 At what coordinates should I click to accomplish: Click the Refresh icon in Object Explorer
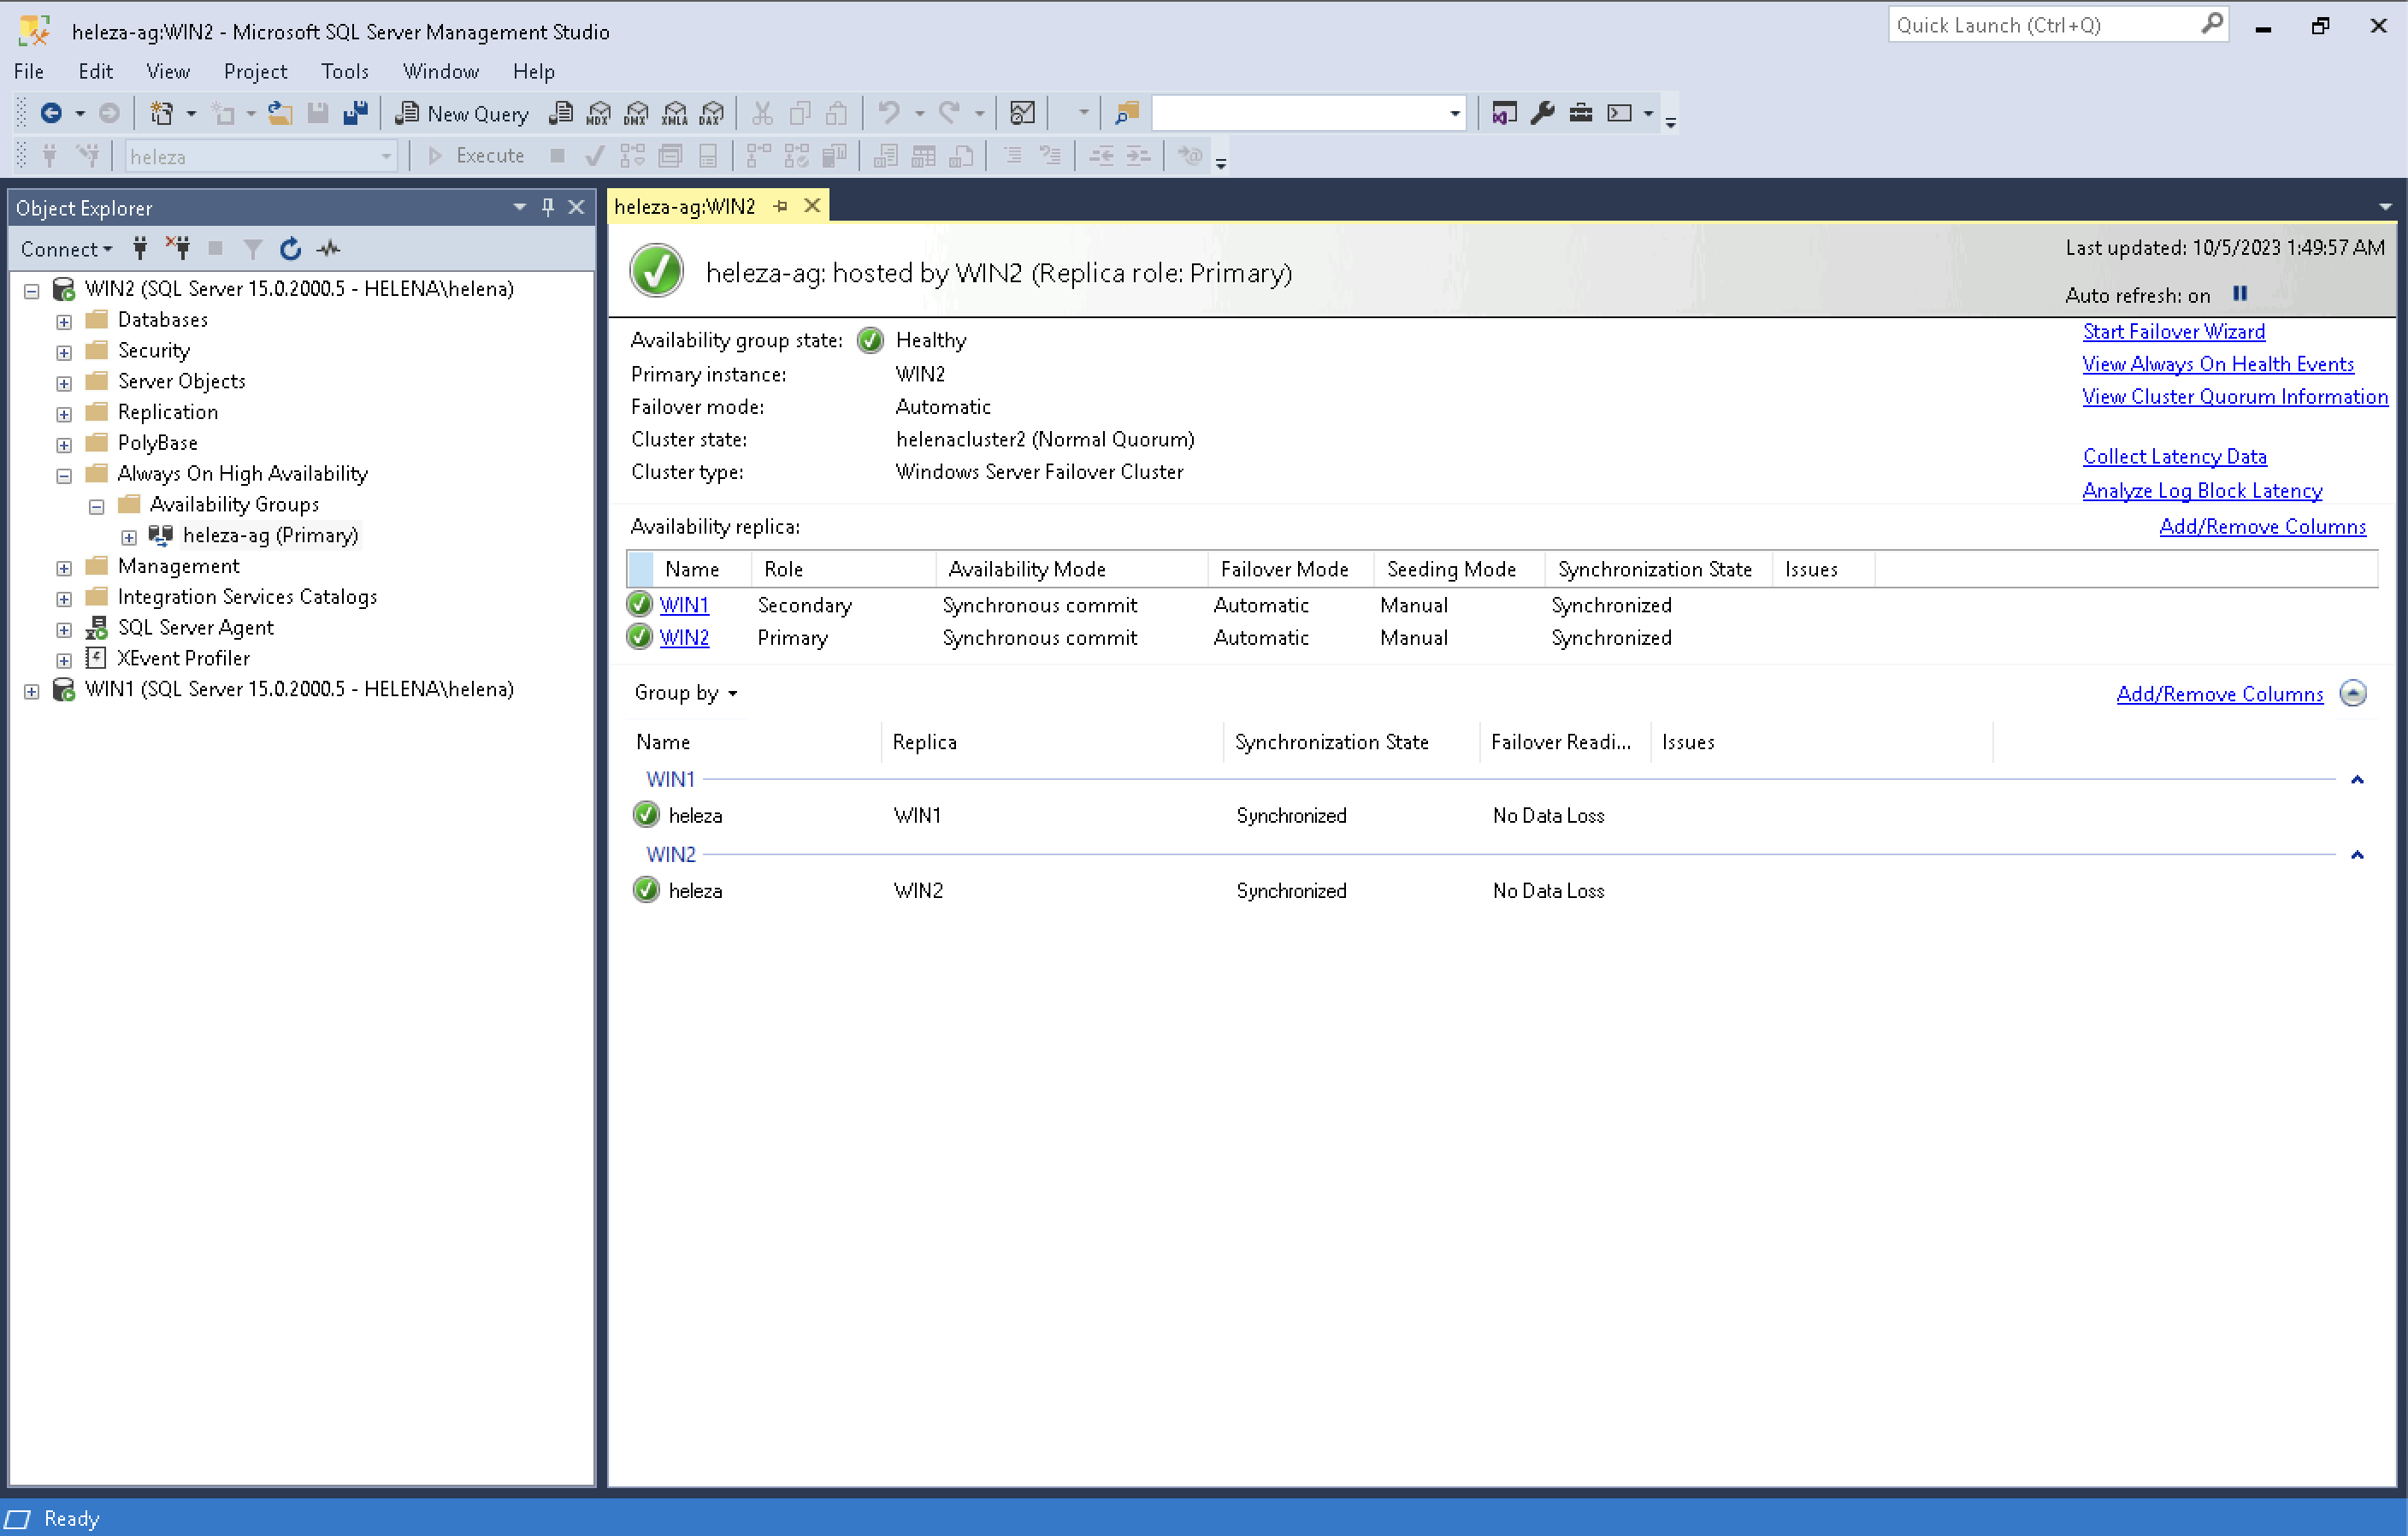tap(290, 249)
